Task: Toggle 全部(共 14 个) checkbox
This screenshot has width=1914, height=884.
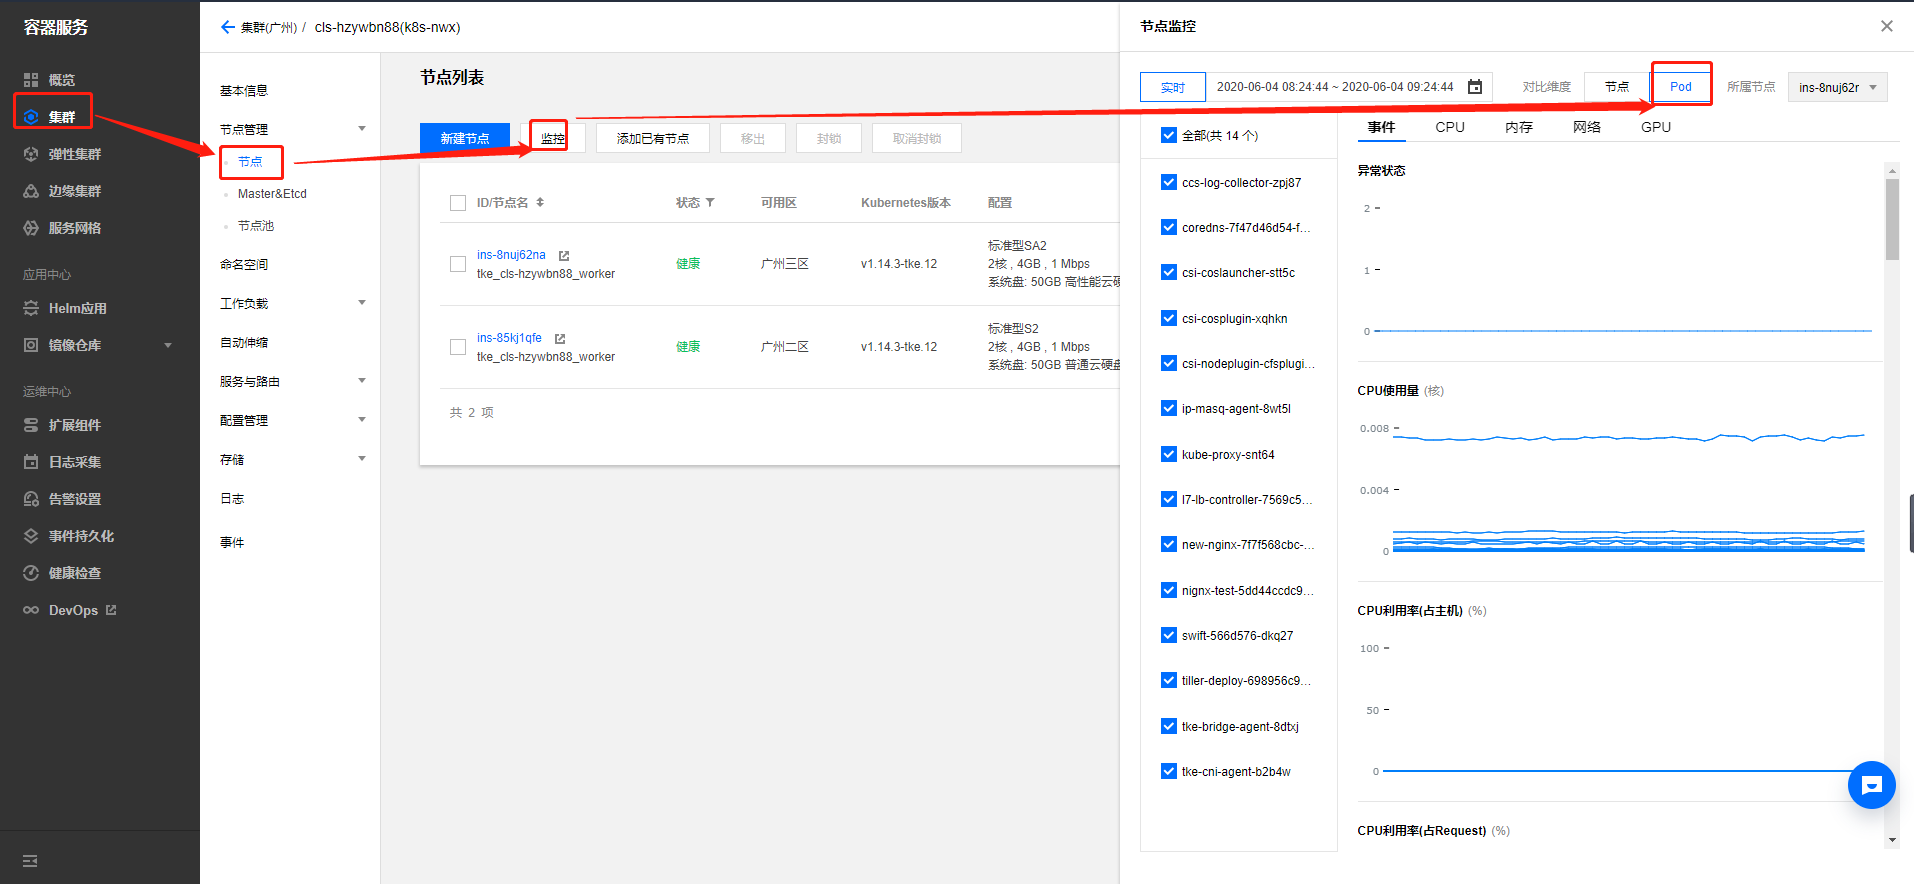Action: 1169,135
